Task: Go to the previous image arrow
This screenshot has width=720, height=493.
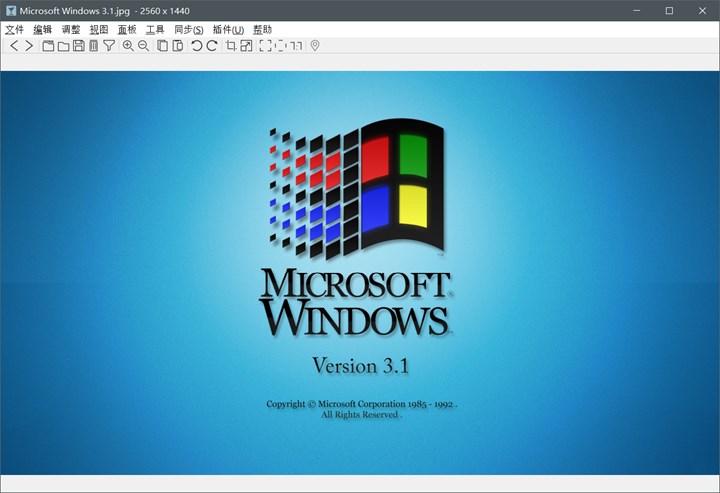Action: pyautogui.click(x=14, y=45)
